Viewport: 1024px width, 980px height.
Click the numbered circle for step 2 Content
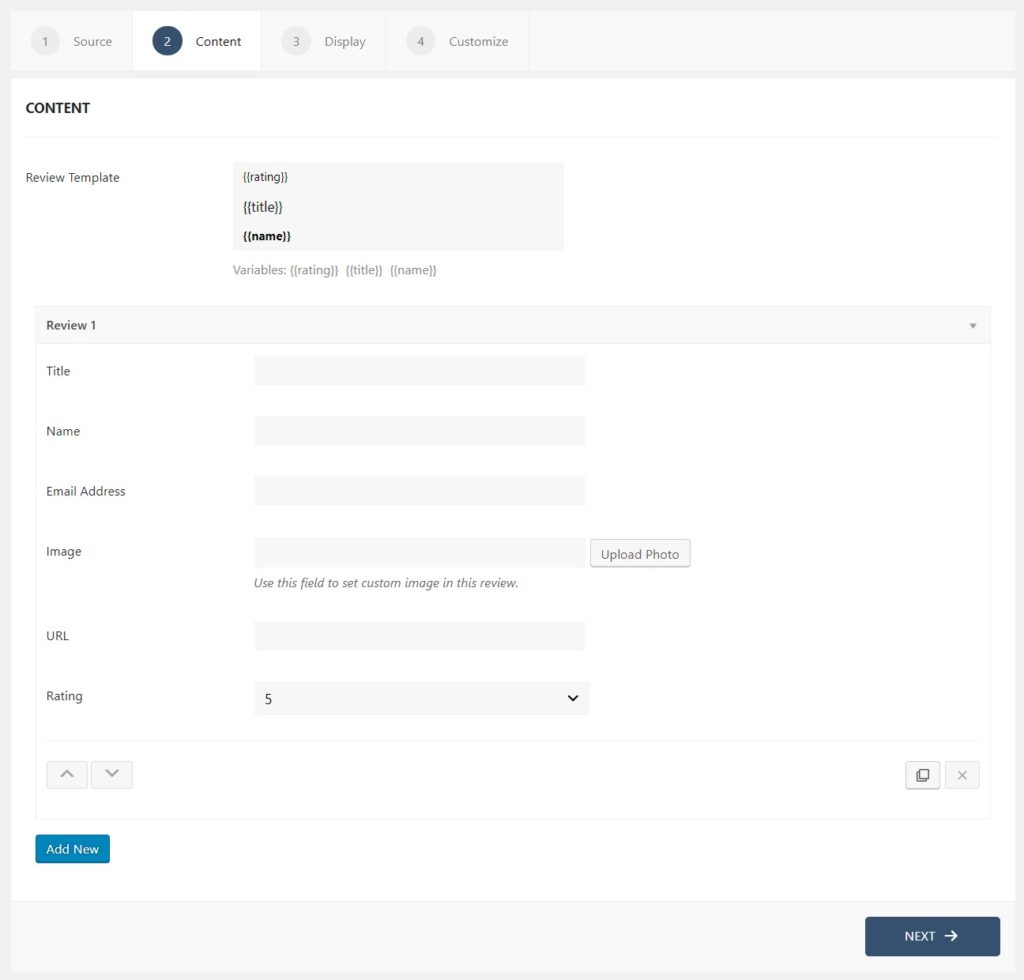tap(168, 41)
